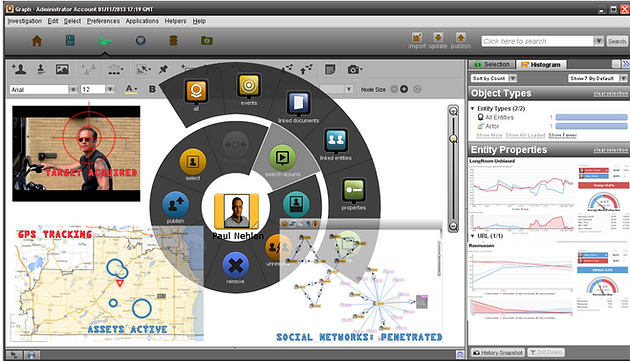Open the camera snapshot tool

point(355,70)
